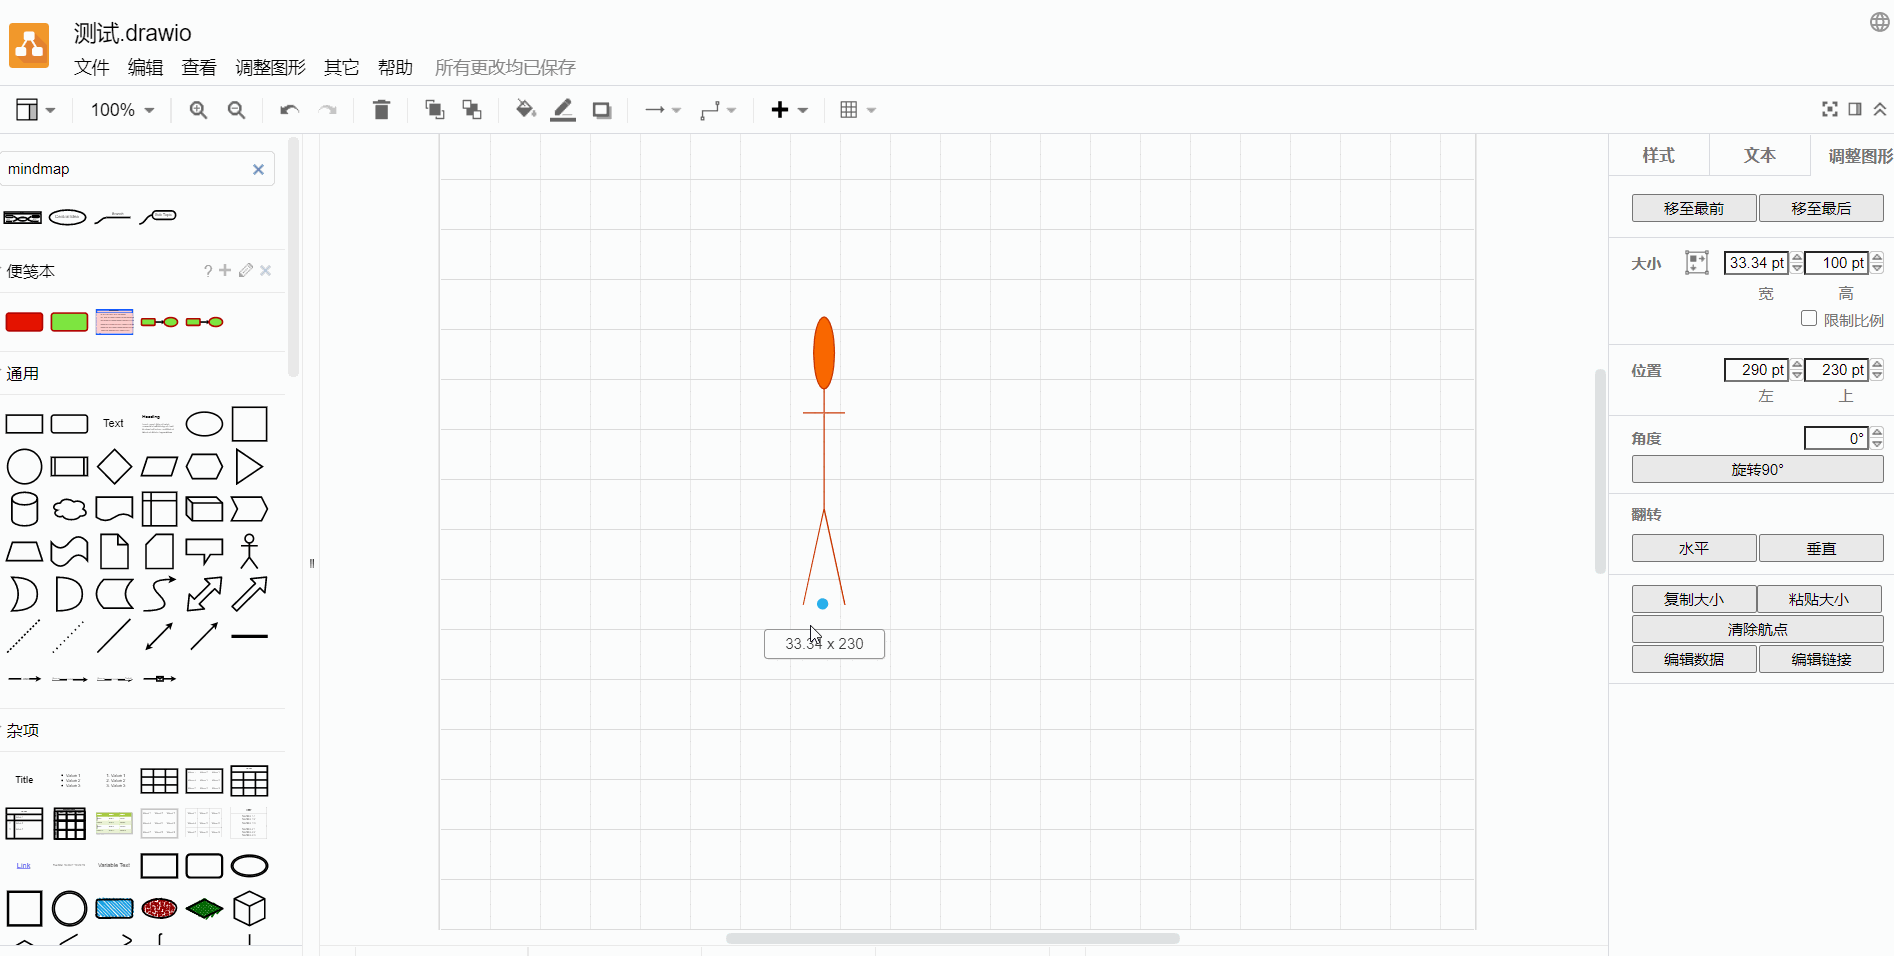
Task: Click the send to back icon
Action: 472,110
